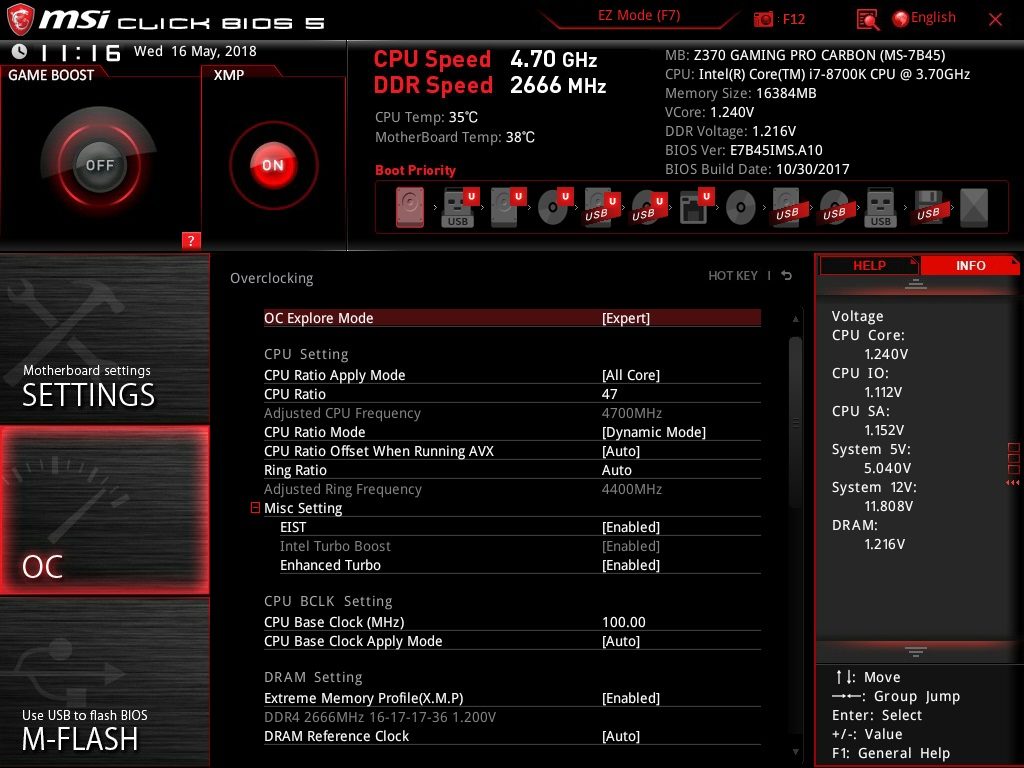Screen dimensions: 1024x768
Task: Turn off the XMP button
Action: click(x=273, y=165)
